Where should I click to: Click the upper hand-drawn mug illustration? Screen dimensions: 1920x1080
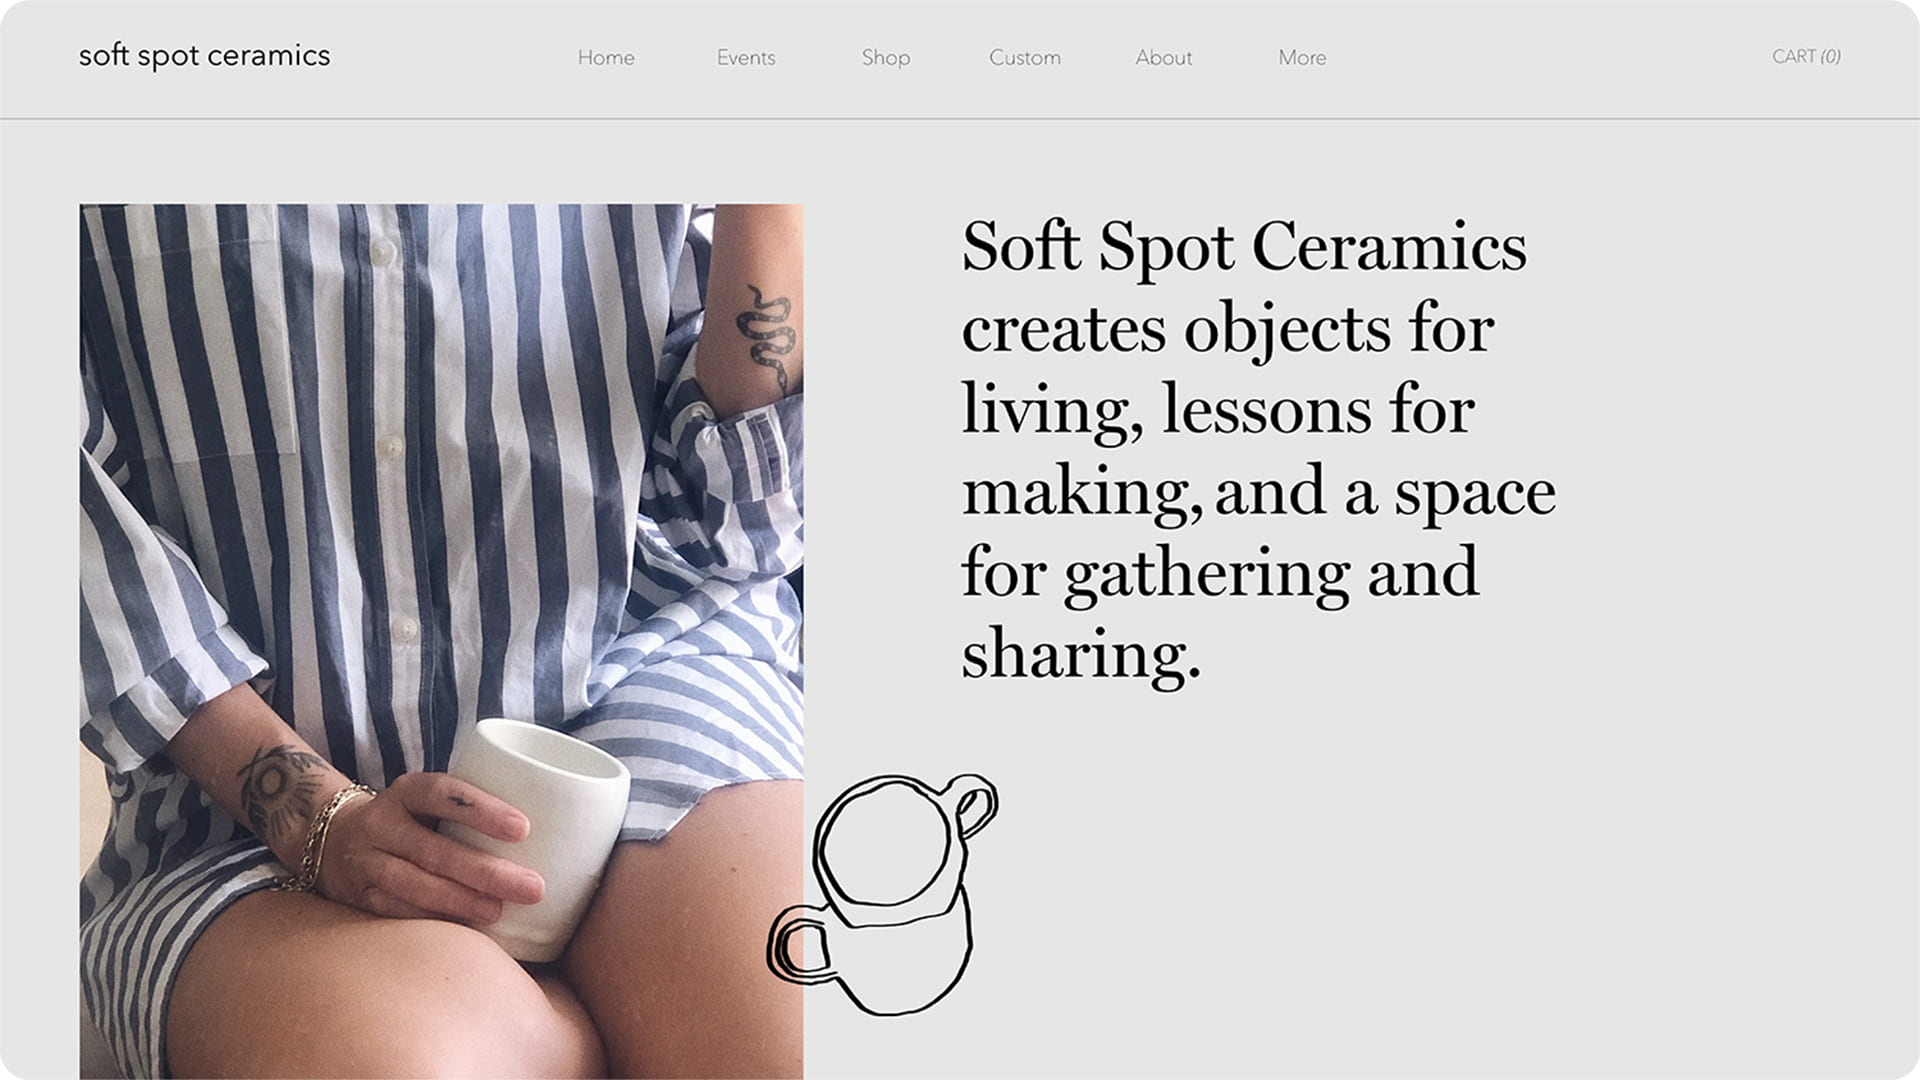(903, 849)
